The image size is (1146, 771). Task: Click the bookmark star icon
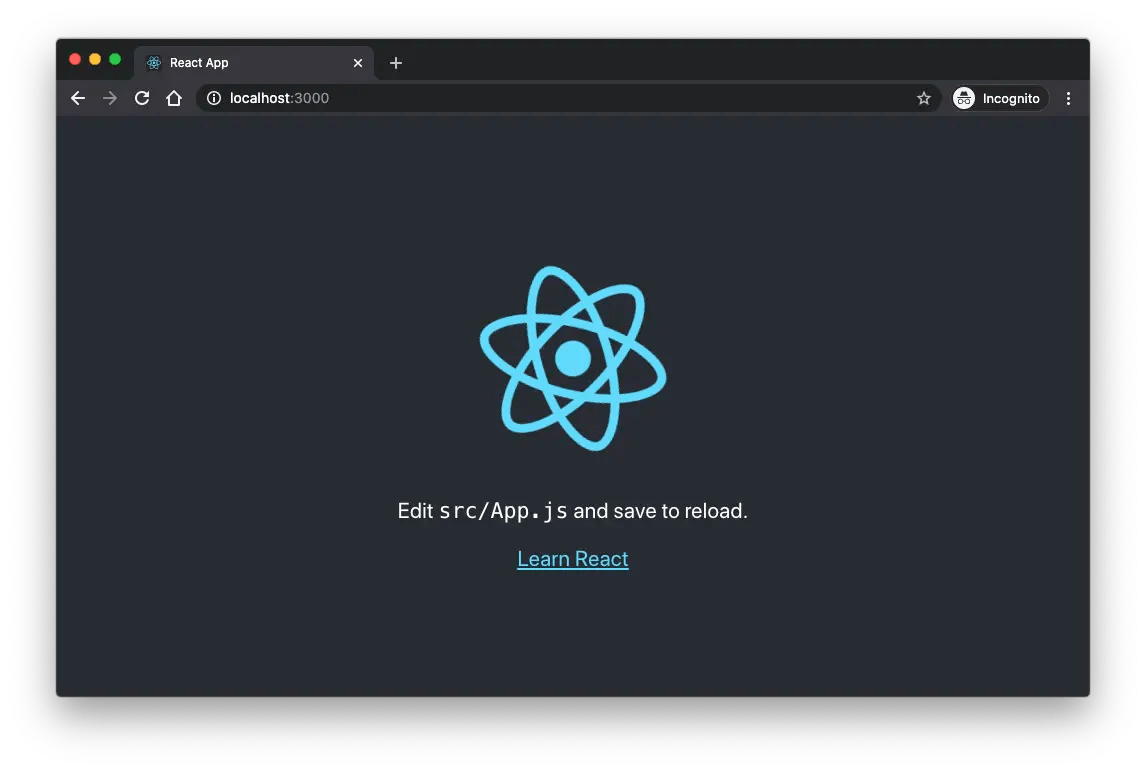coord(923,98)
